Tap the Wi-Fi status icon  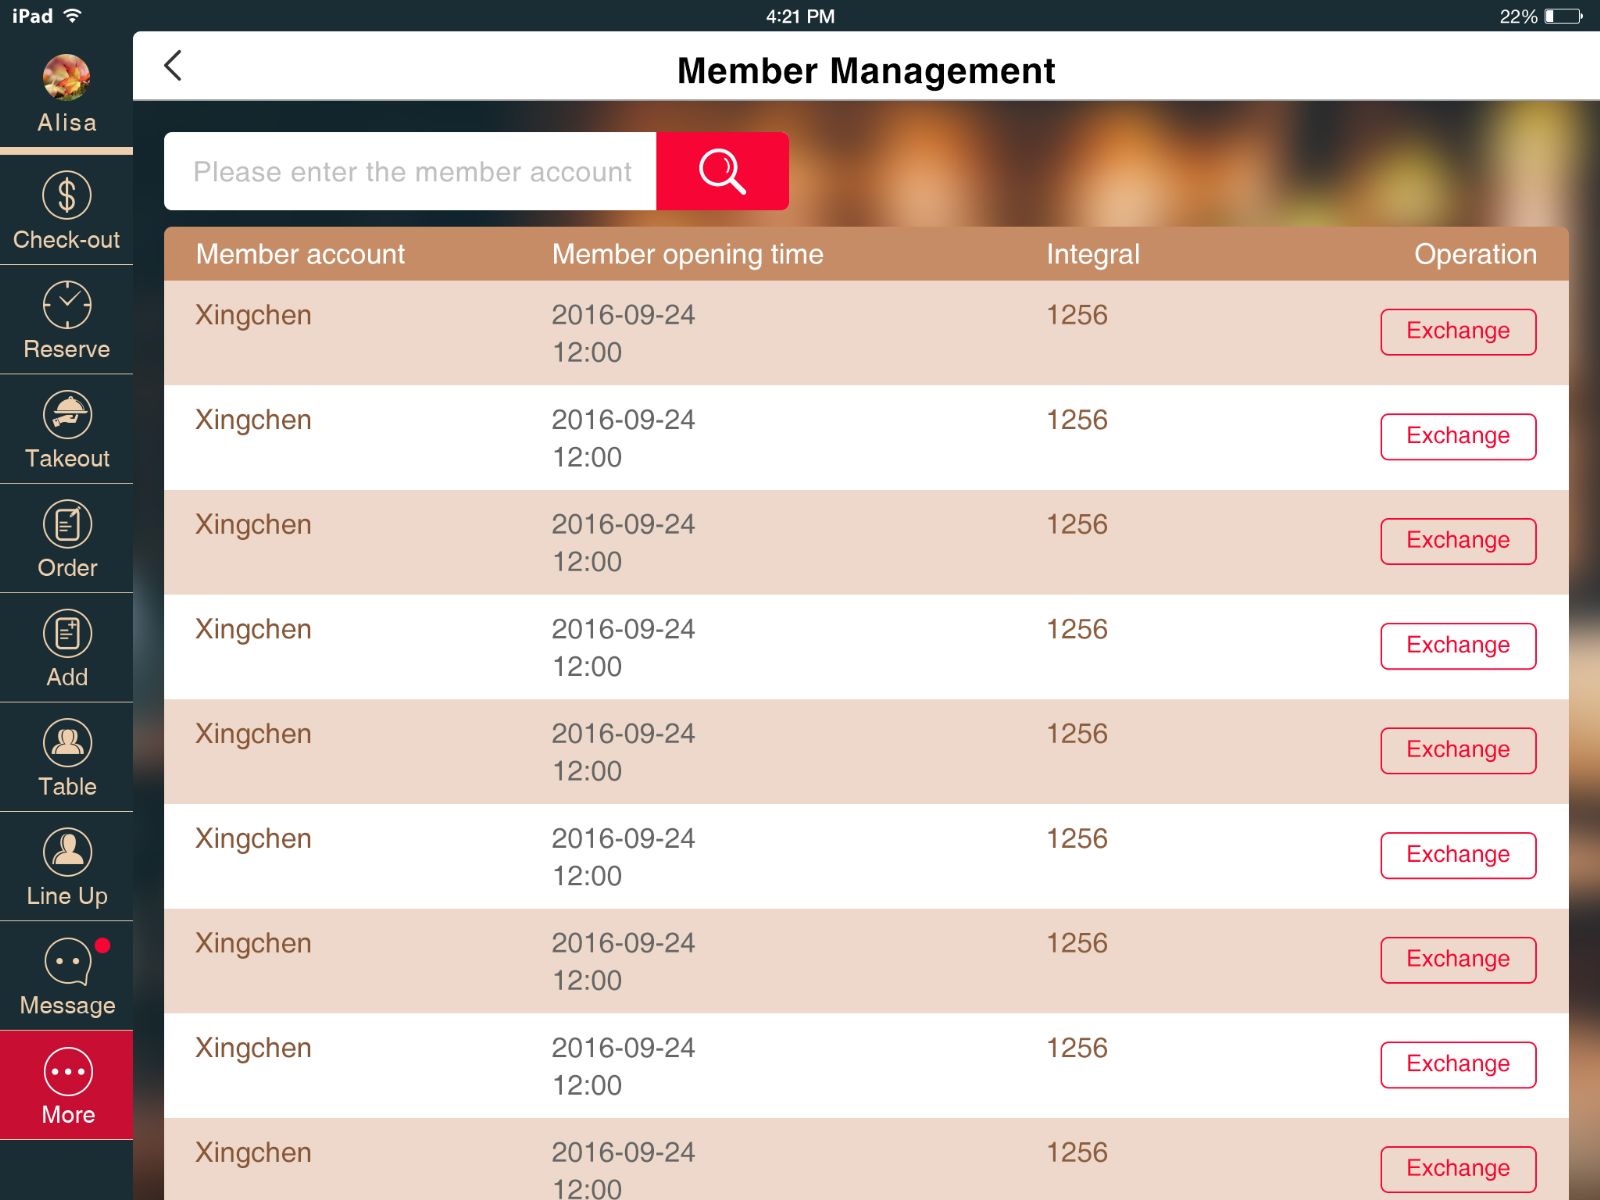72,15
